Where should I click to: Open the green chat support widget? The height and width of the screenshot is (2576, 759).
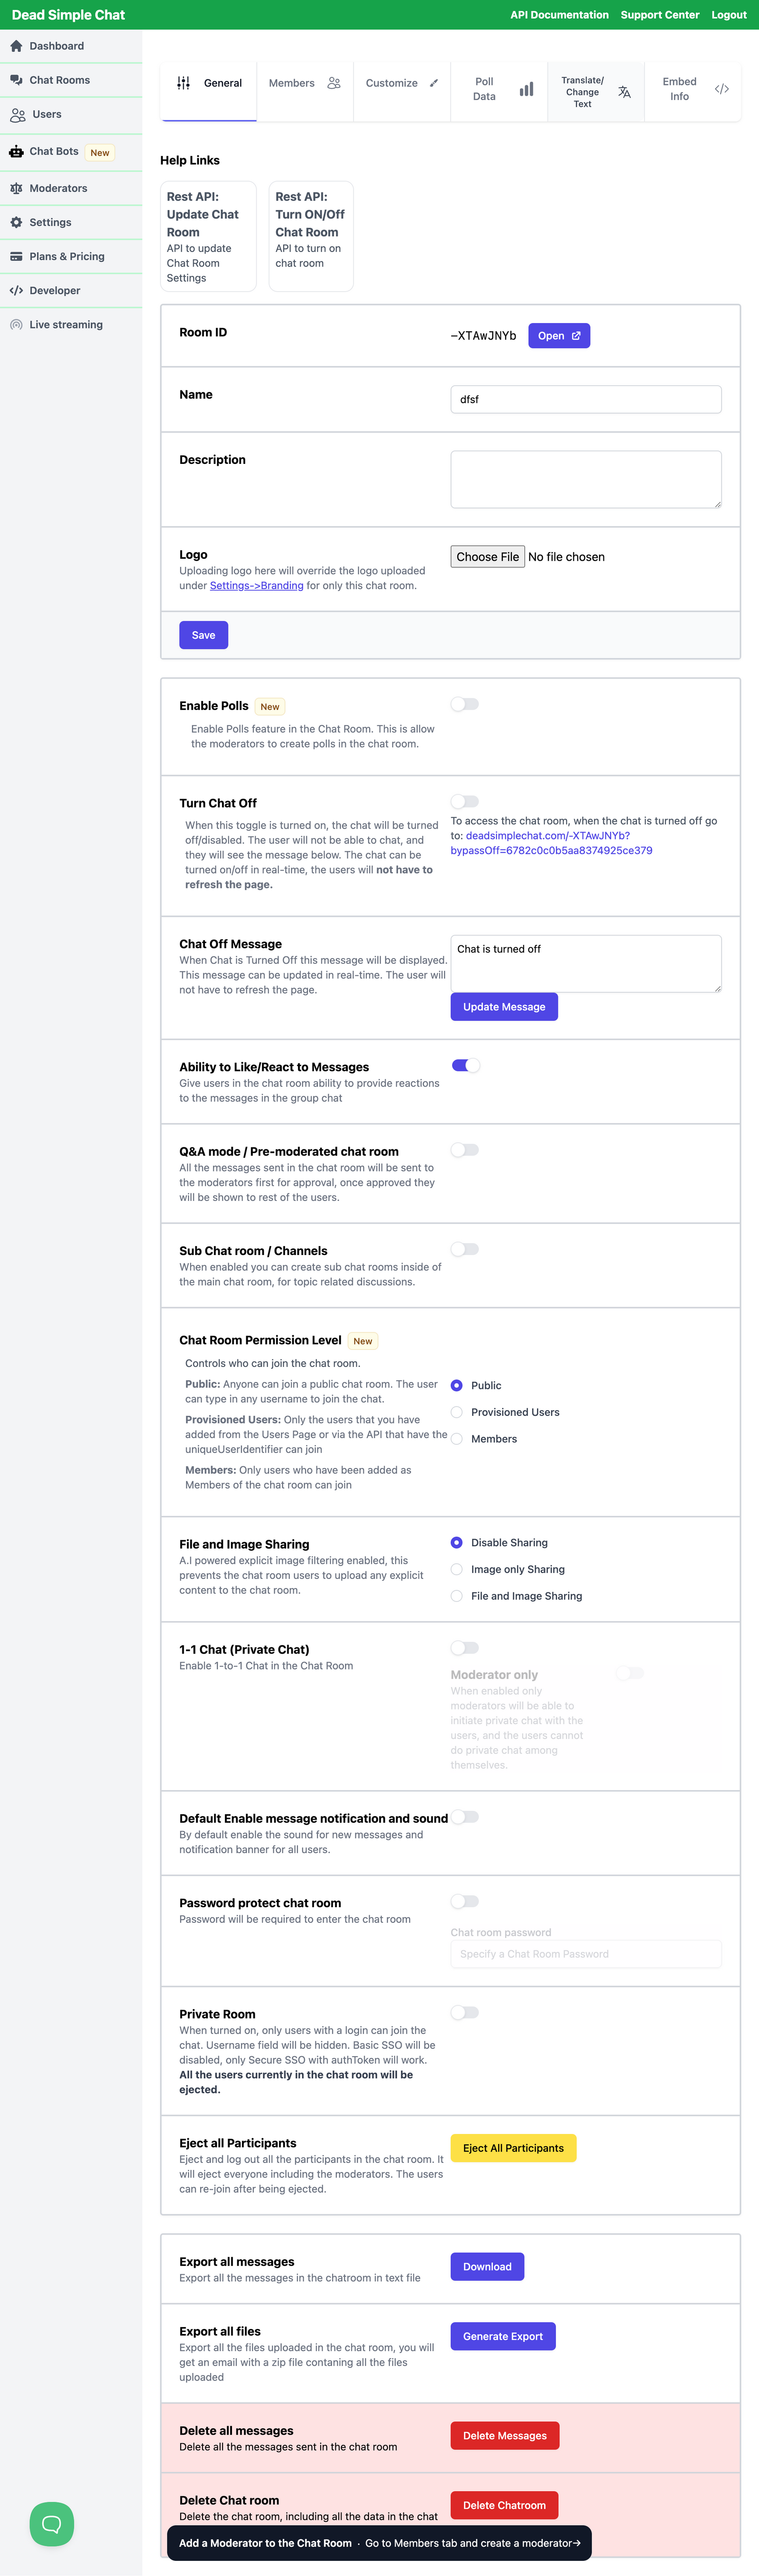pos(51,2524)
